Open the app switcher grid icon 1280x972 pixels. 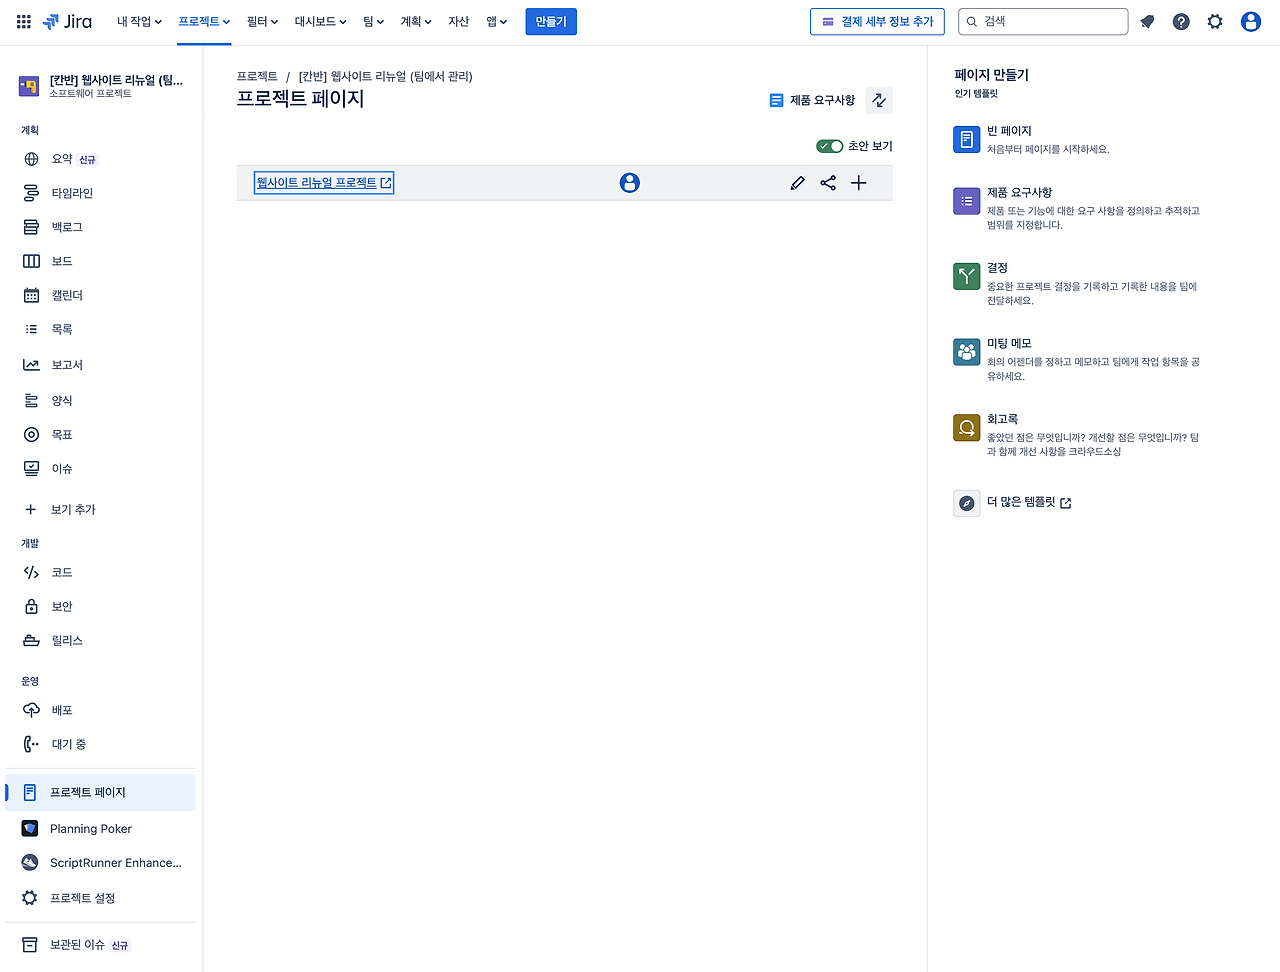tap(24, 21)
